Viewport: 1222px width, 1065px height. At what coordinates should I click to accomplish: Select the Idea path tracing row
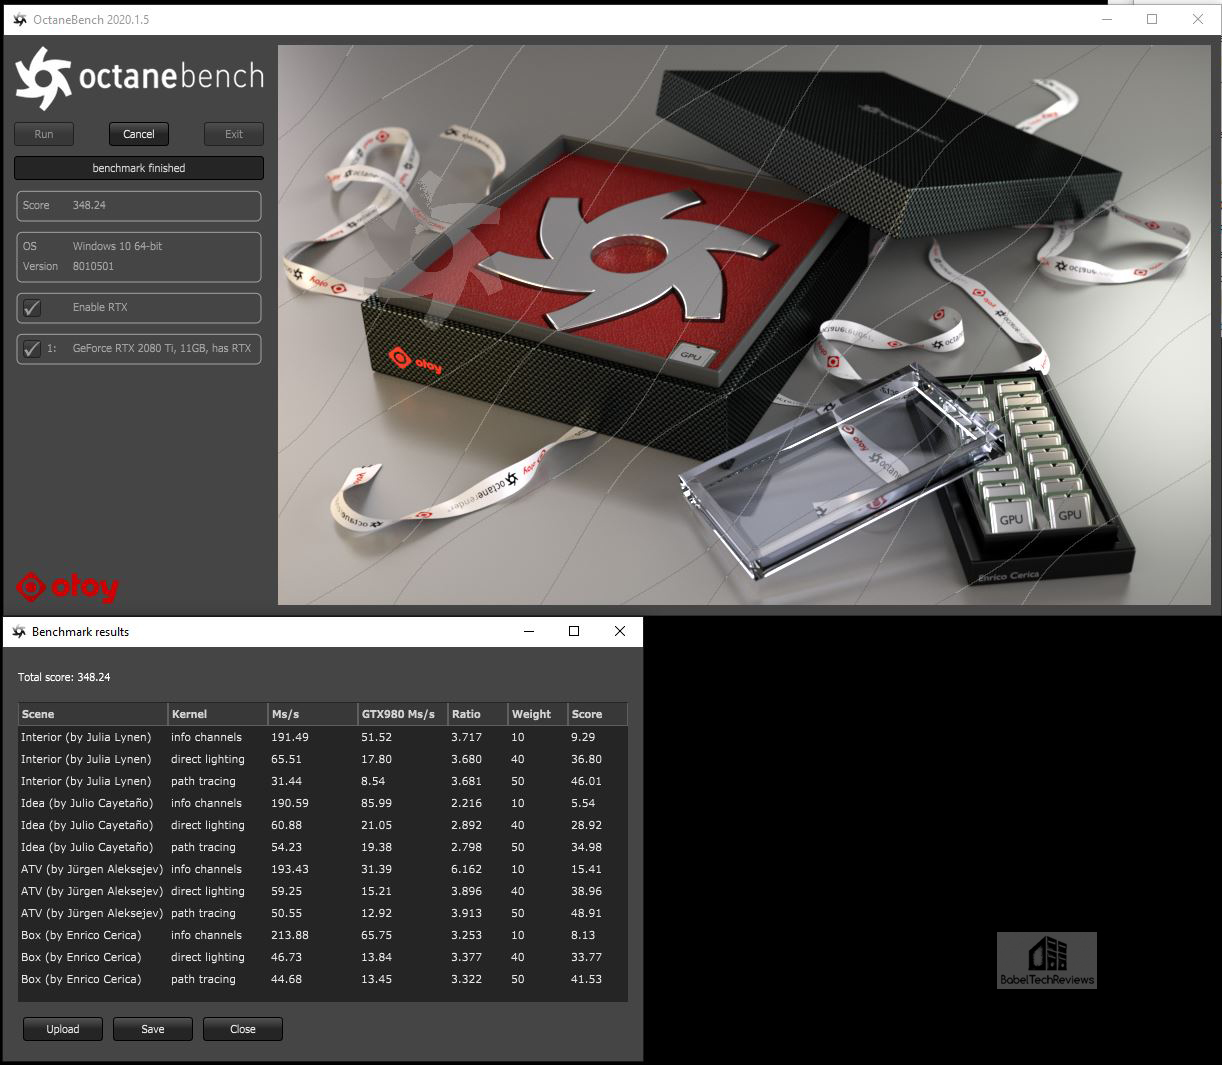323,847
